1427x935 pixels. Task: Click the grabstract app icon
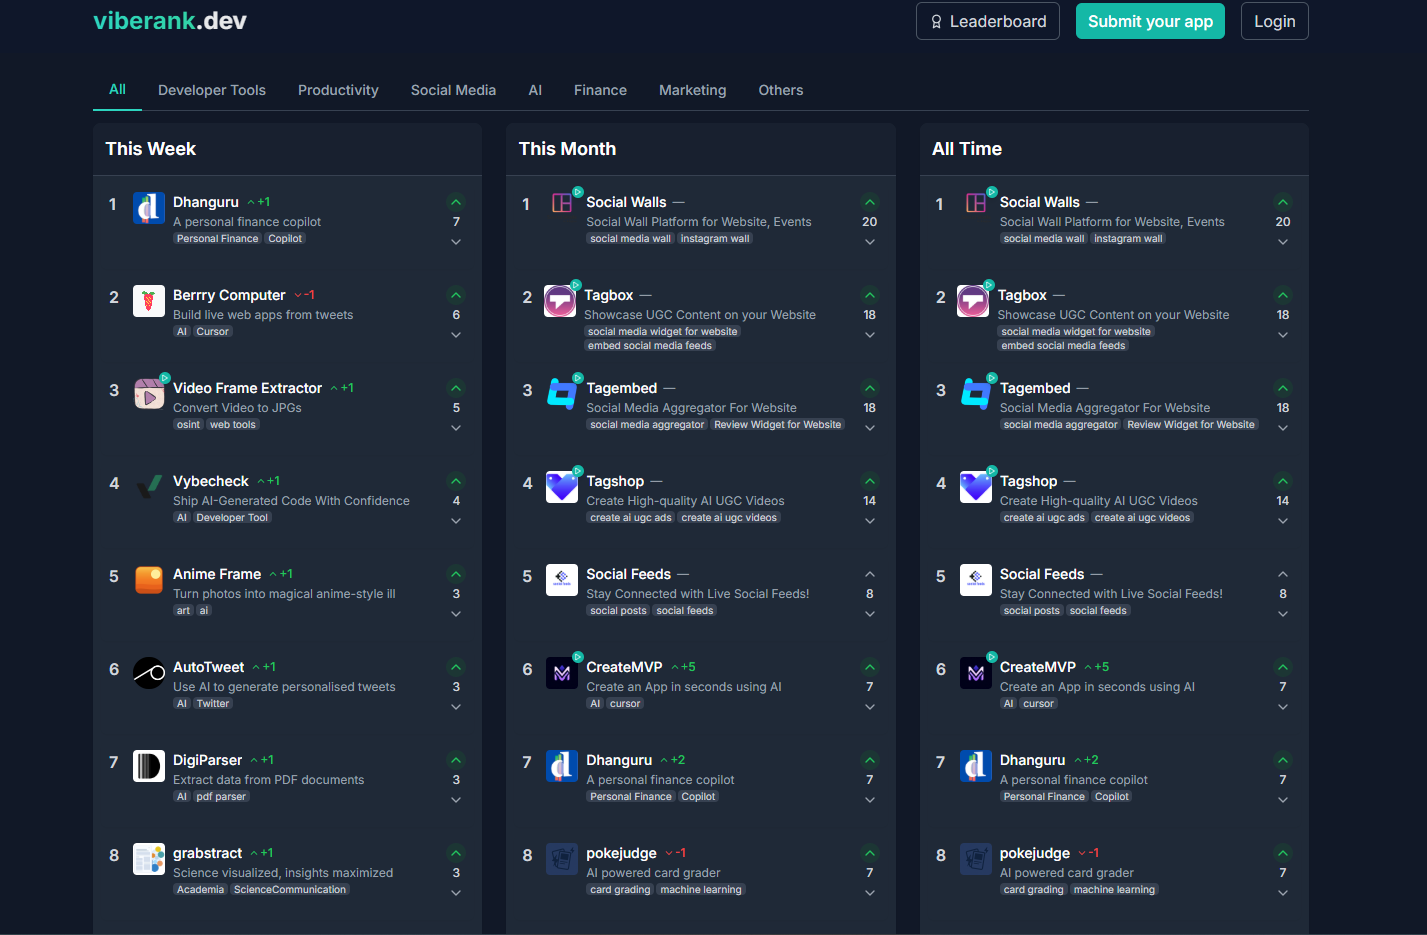149,859
